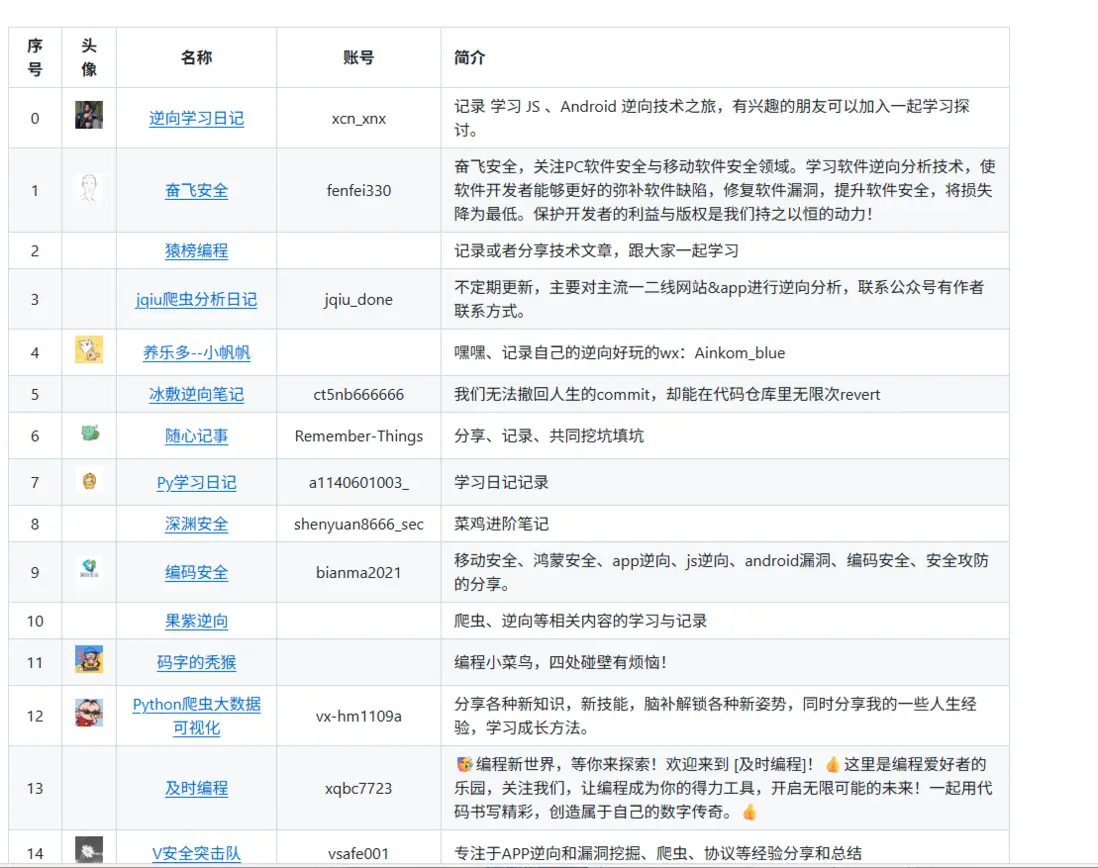Open the 编码安全 link

click(196, 573)
